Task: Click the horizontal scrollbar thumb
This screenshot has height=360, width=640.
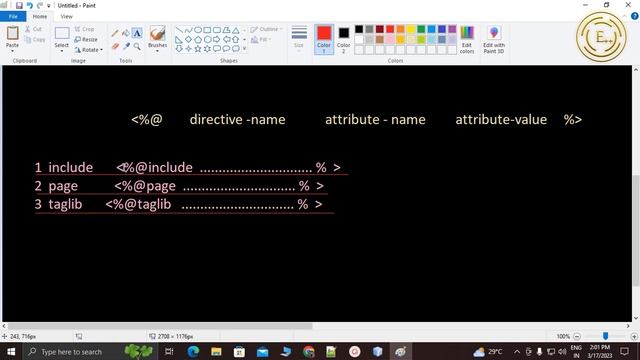Action: [160, 326]
